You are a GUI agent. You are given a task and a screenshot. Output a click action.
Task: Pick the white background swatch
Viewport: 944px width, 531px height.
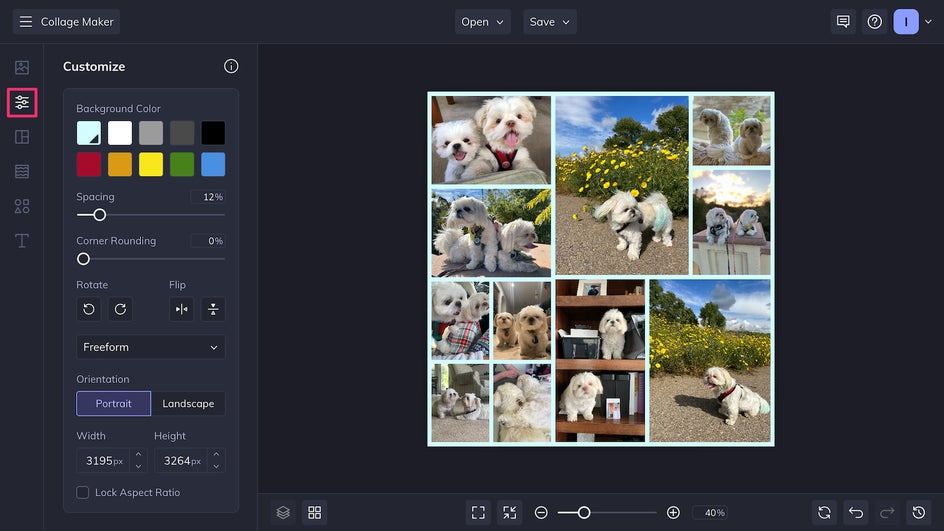(x=120, y=133)
